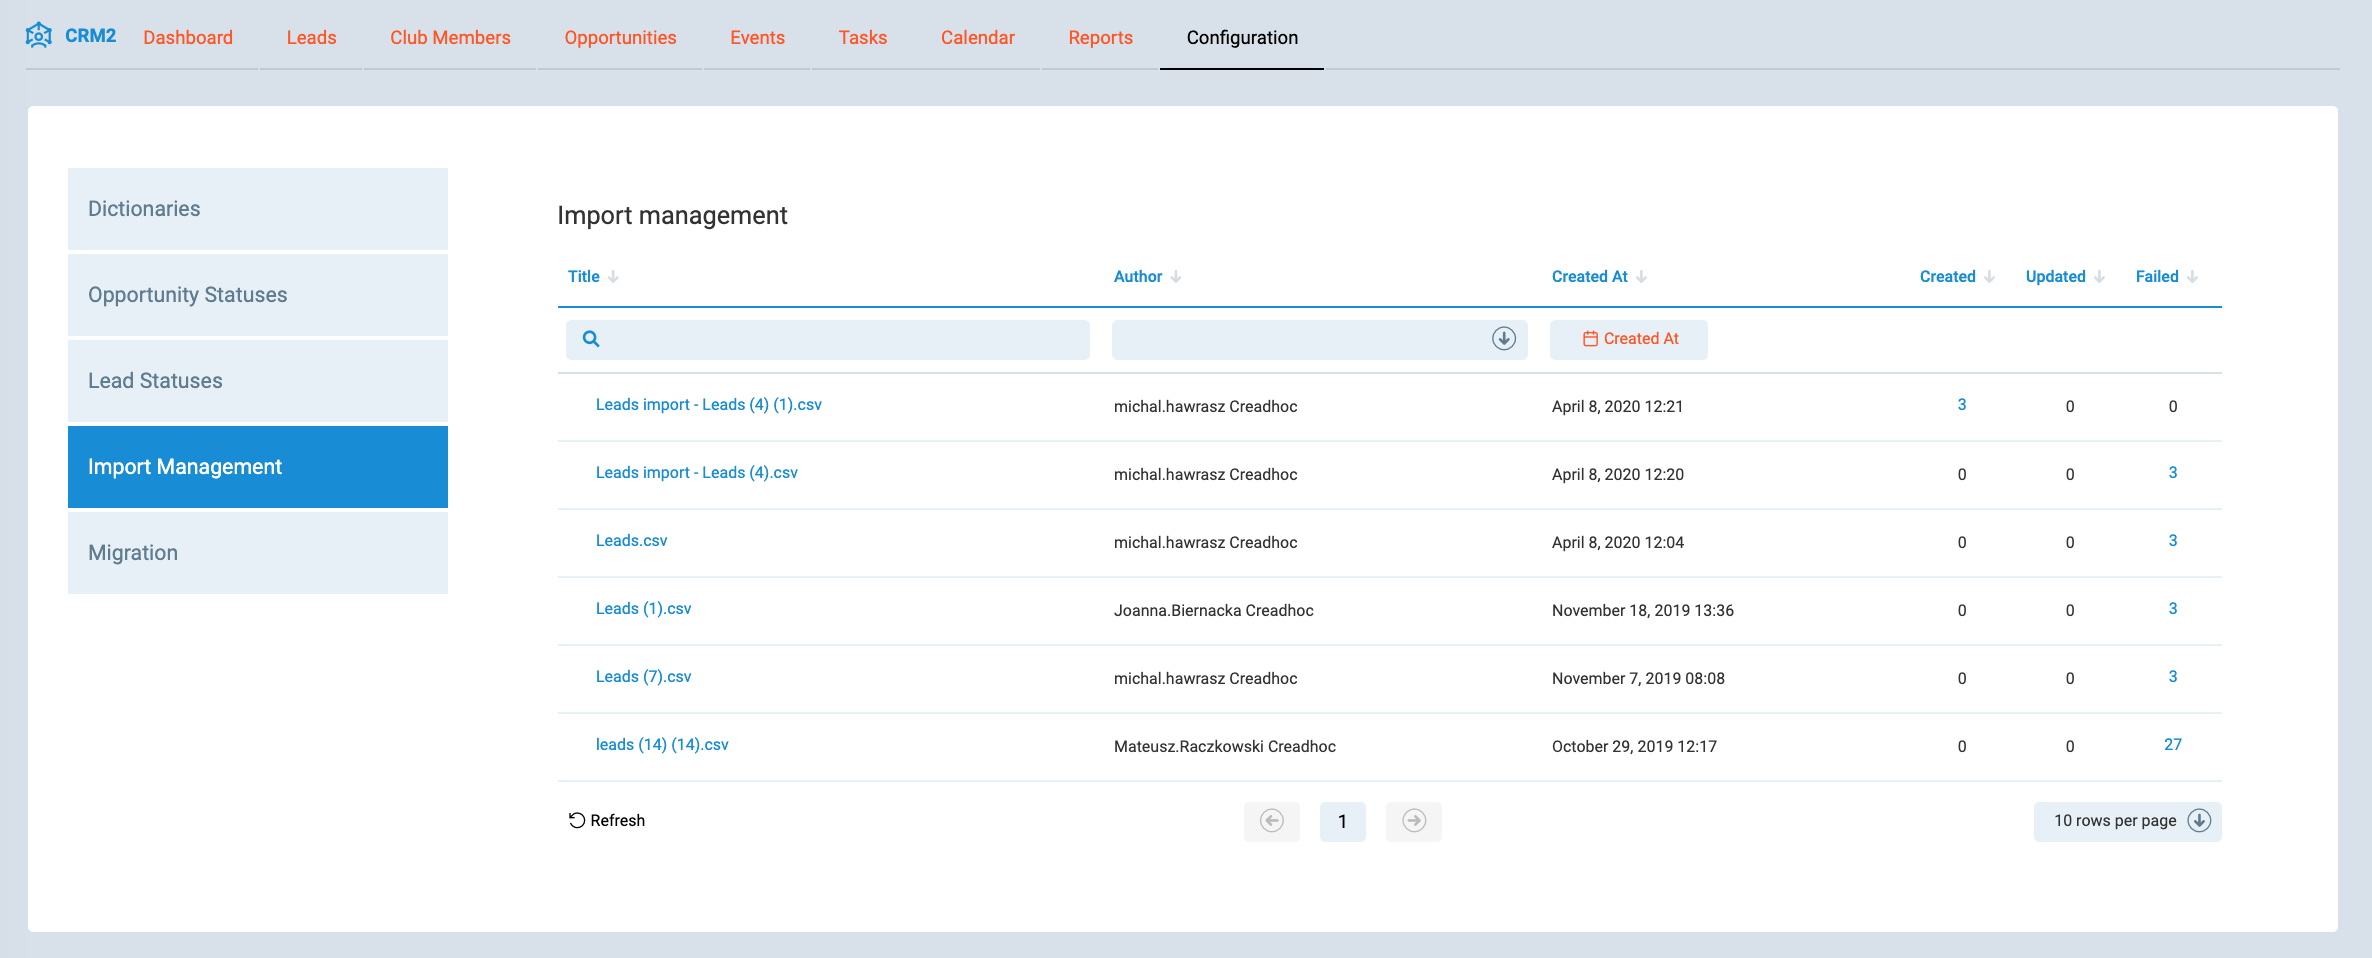The height and width of the screenshot is (958, 2372).
Task: Go to previous page arrow
Action: [x=1271, y=821]
